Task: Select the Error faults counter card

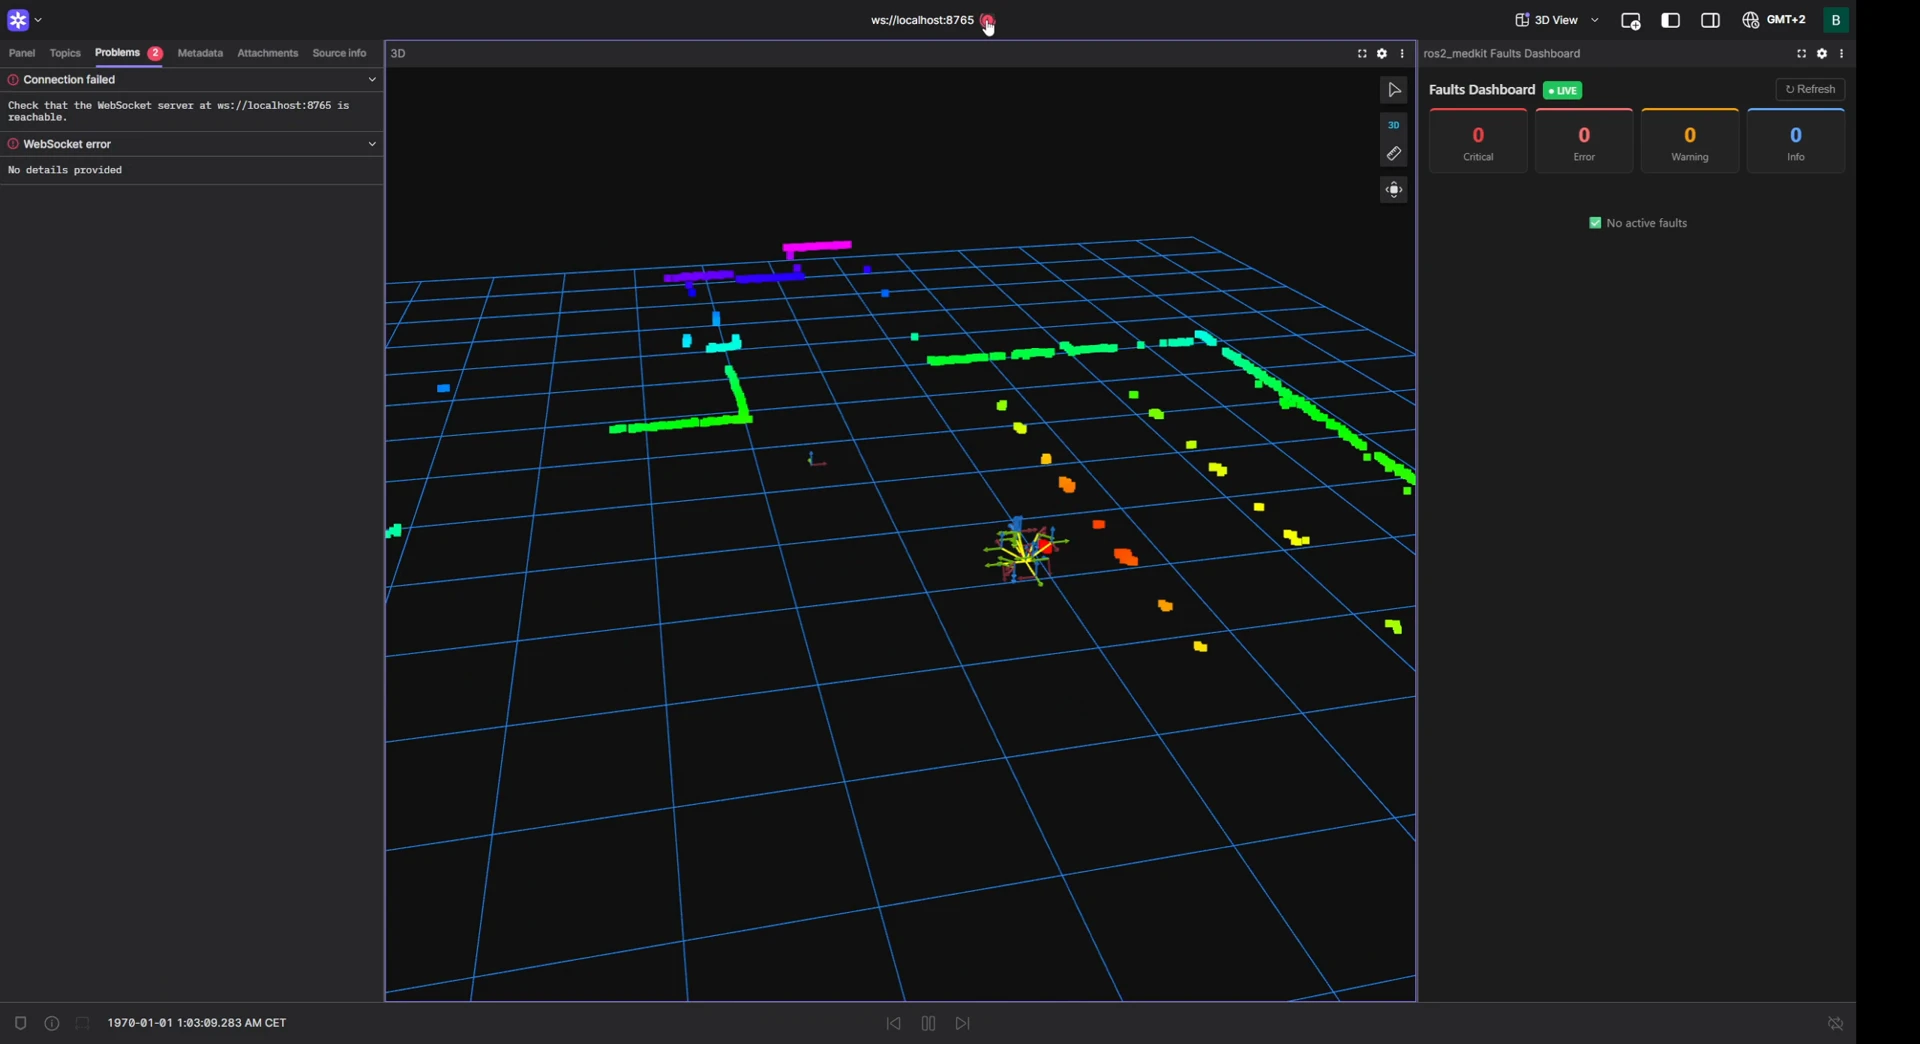Action: [1584, 142]
